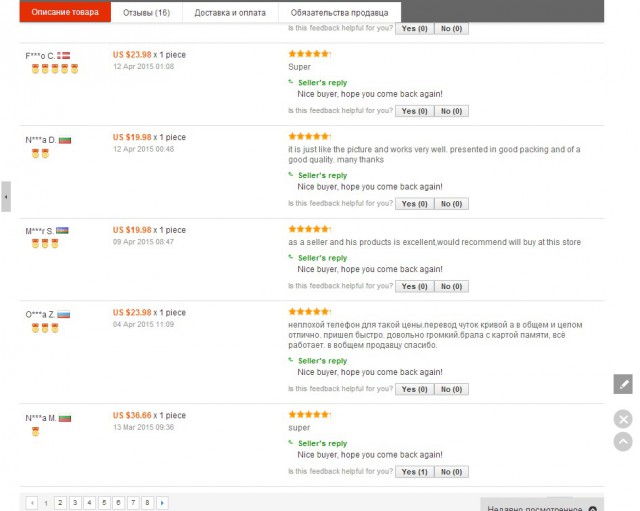Vote No on O***a Z. review
This screenshot has width=640, height=511.
tap(451, 389)
